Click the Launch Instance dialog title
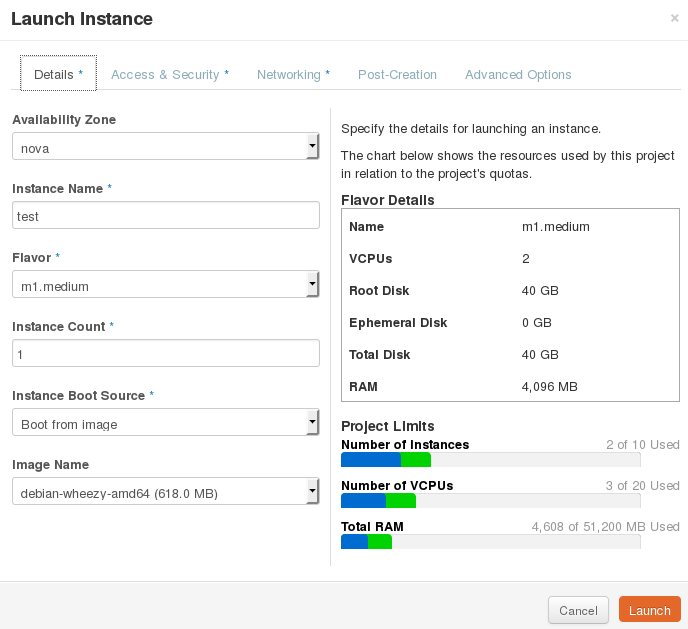 tap(82, 19)
